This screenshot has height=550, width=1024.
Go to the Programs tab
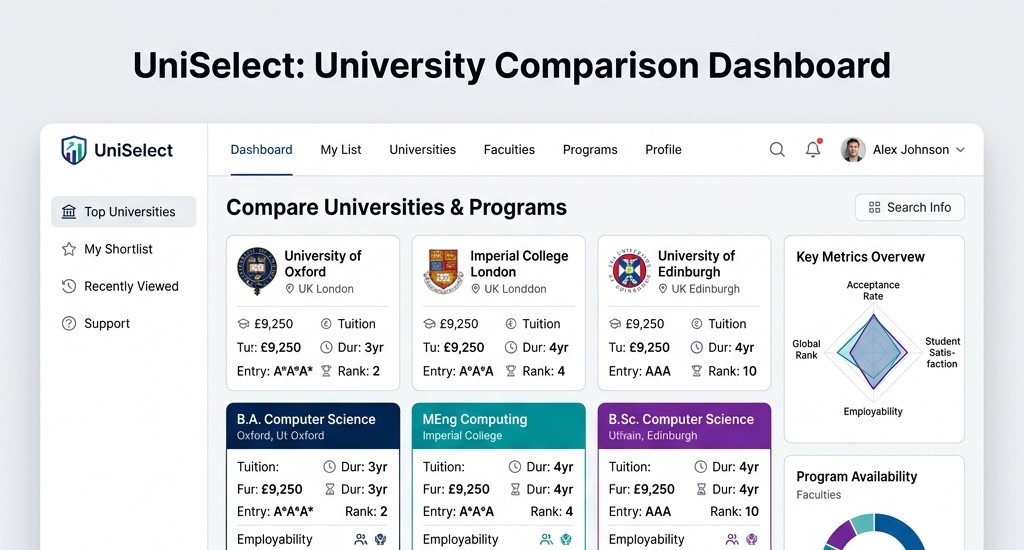590,150
